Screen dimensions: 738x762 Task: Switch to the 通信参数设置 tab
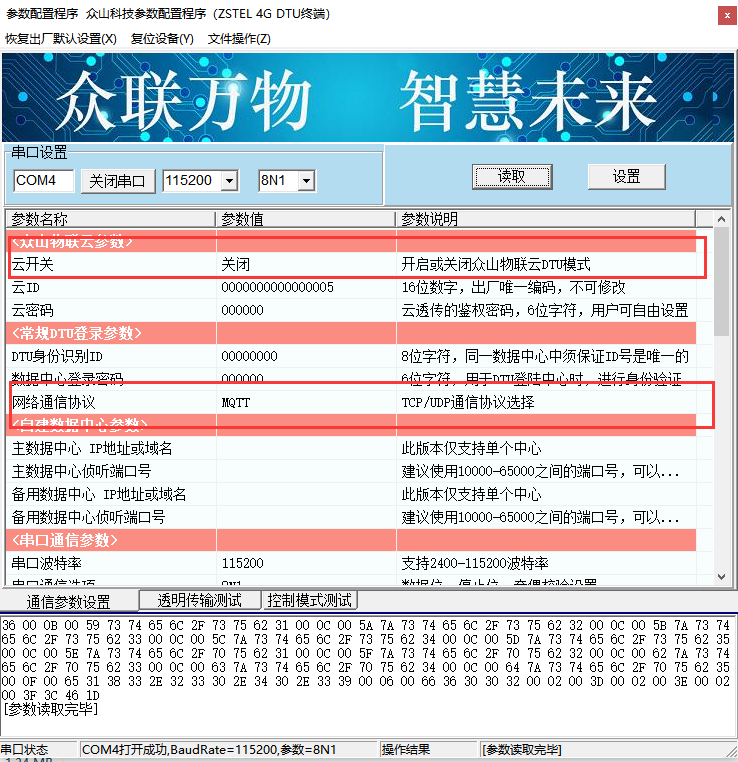[x=69, y=602]
